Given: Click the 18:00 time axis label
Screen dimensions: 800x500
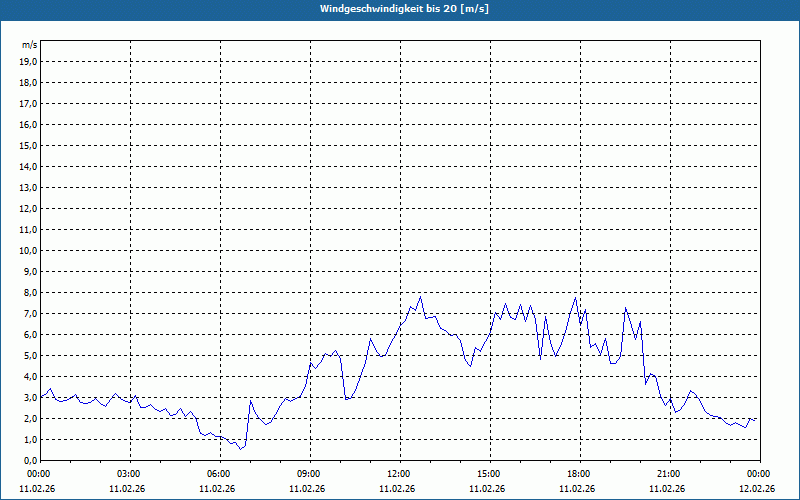Looking at the screenshot, I should [579, 473].
